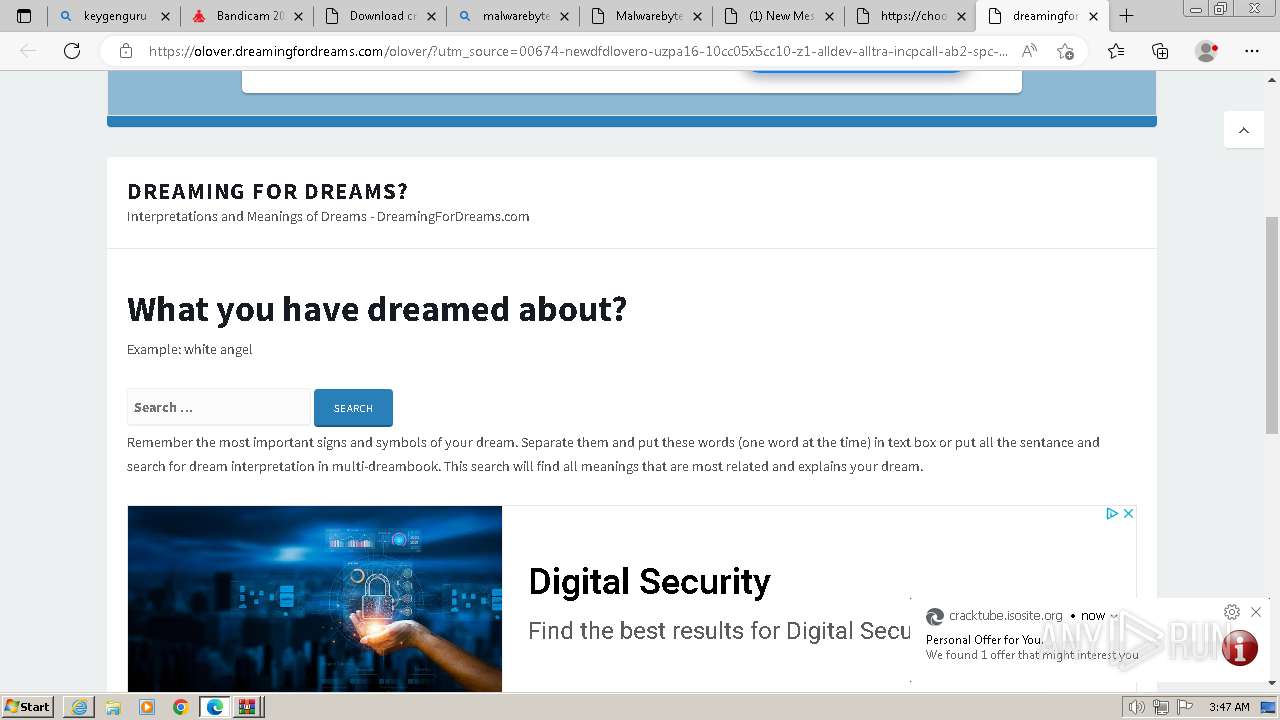Click the address bar URL
The width and height of the screenshot is (1280, 720).
point(578,51)
